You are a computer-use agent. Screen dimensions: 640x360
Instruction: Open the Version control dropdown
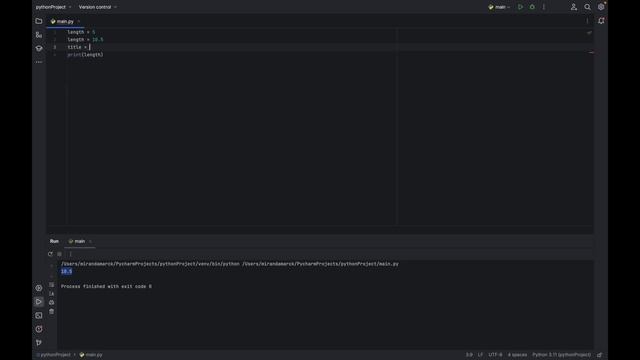pyautogui.click(x=98, y=7)
